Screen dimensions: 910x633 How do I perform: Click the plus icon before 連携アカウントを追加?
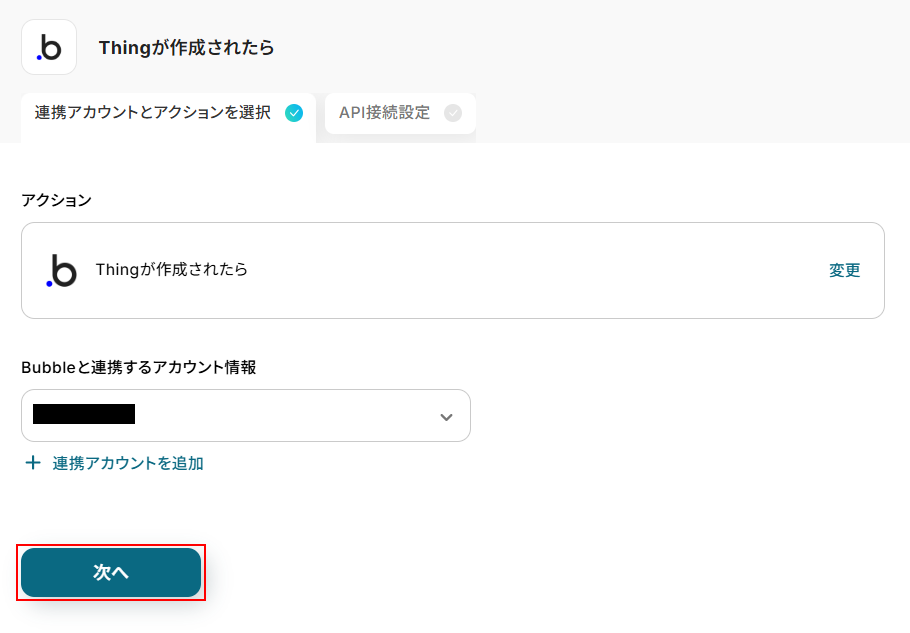click(x=33, y=463)
